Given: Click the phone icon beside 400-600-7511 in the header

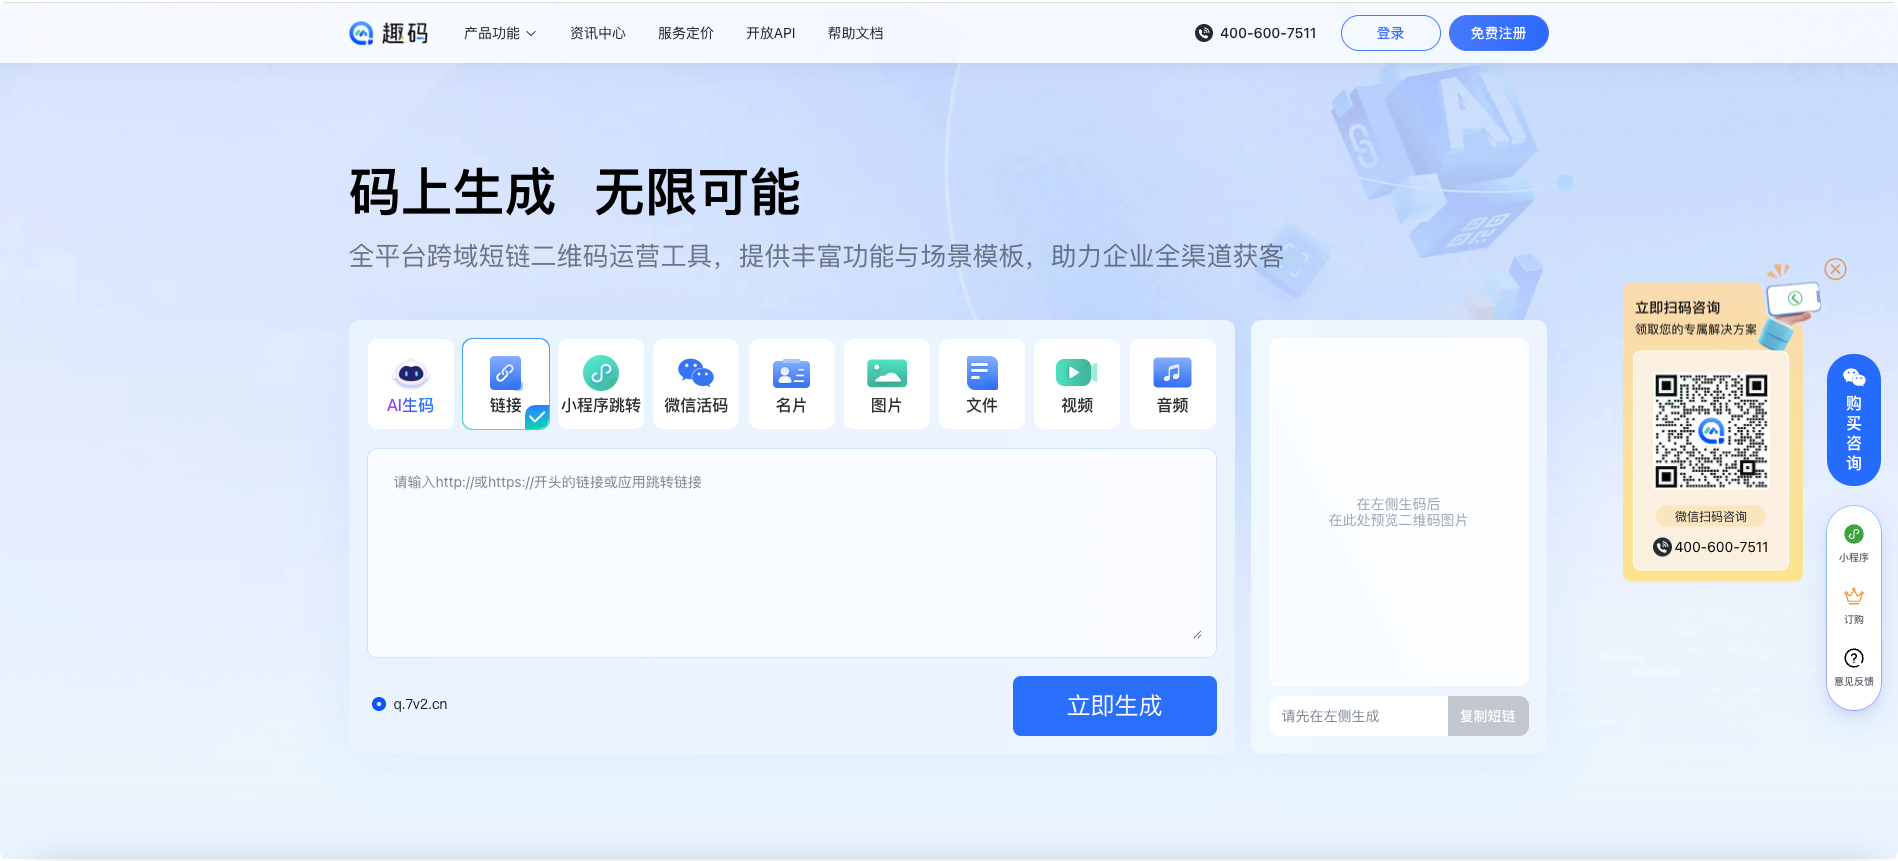Looking at the screenshot, I should tap(1204, 33).
